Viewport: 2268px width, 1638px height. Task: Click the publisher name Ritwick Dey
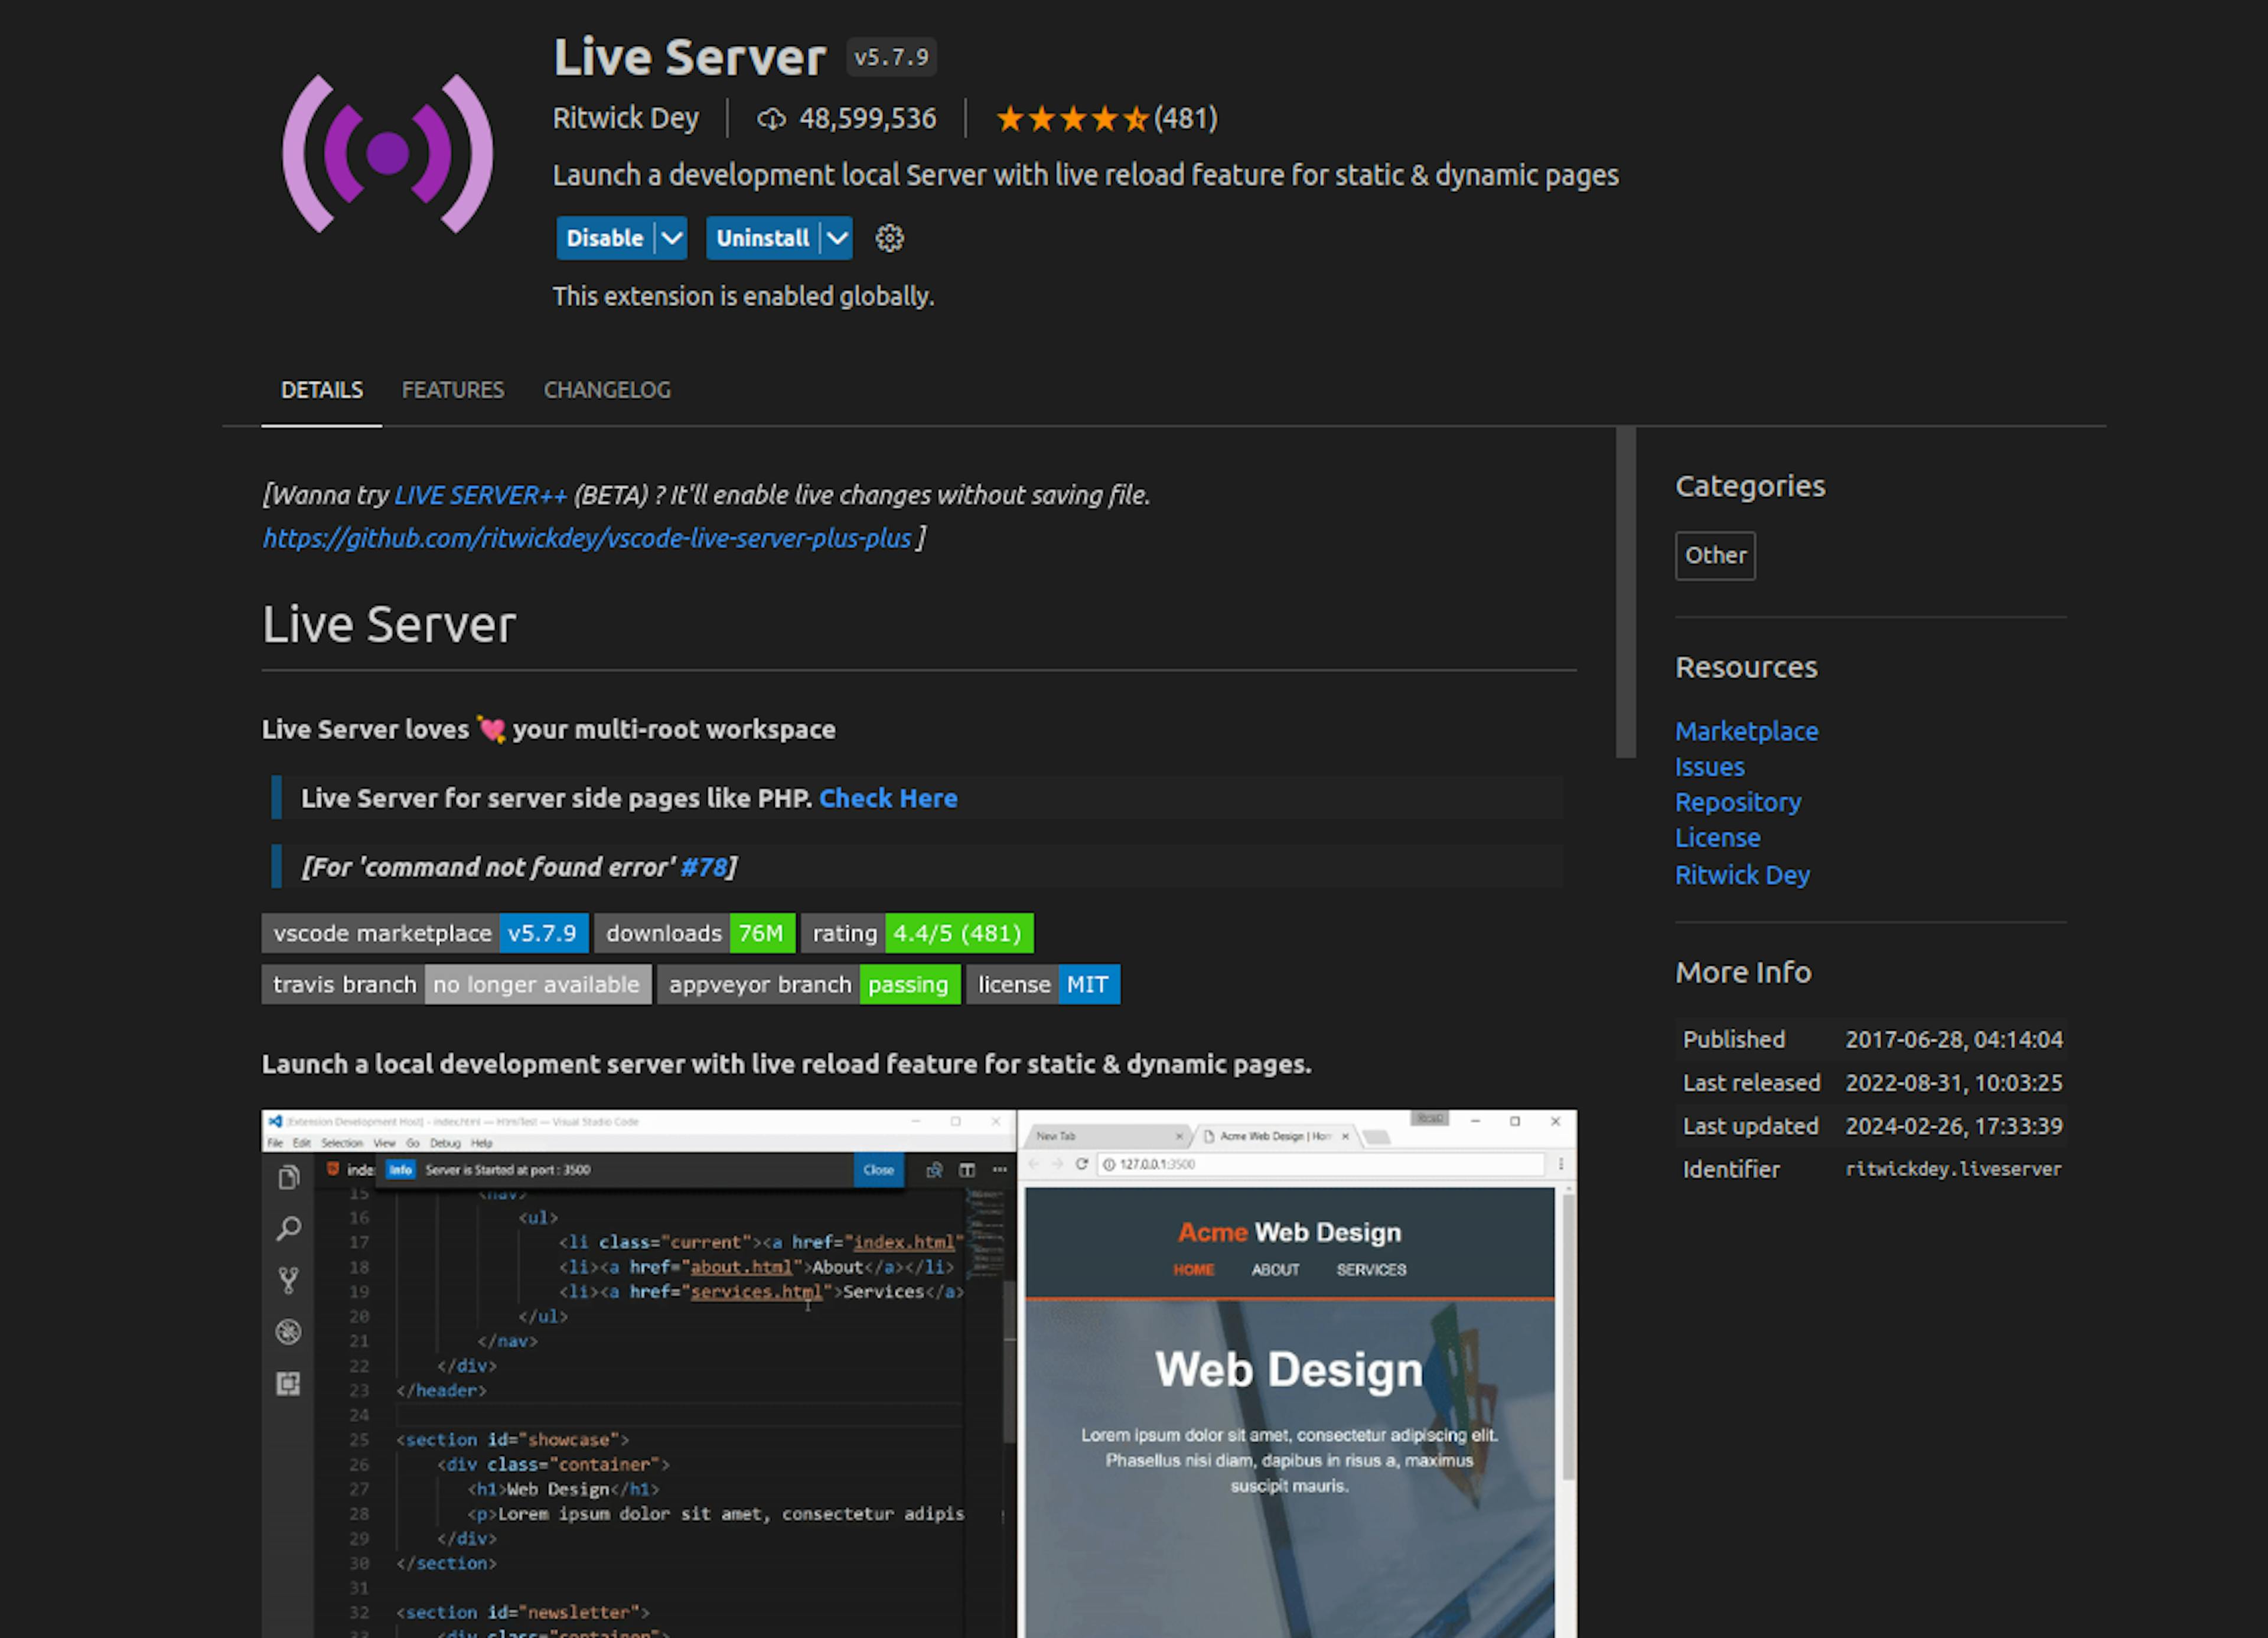pyautogui.click(x=626, y=119)
